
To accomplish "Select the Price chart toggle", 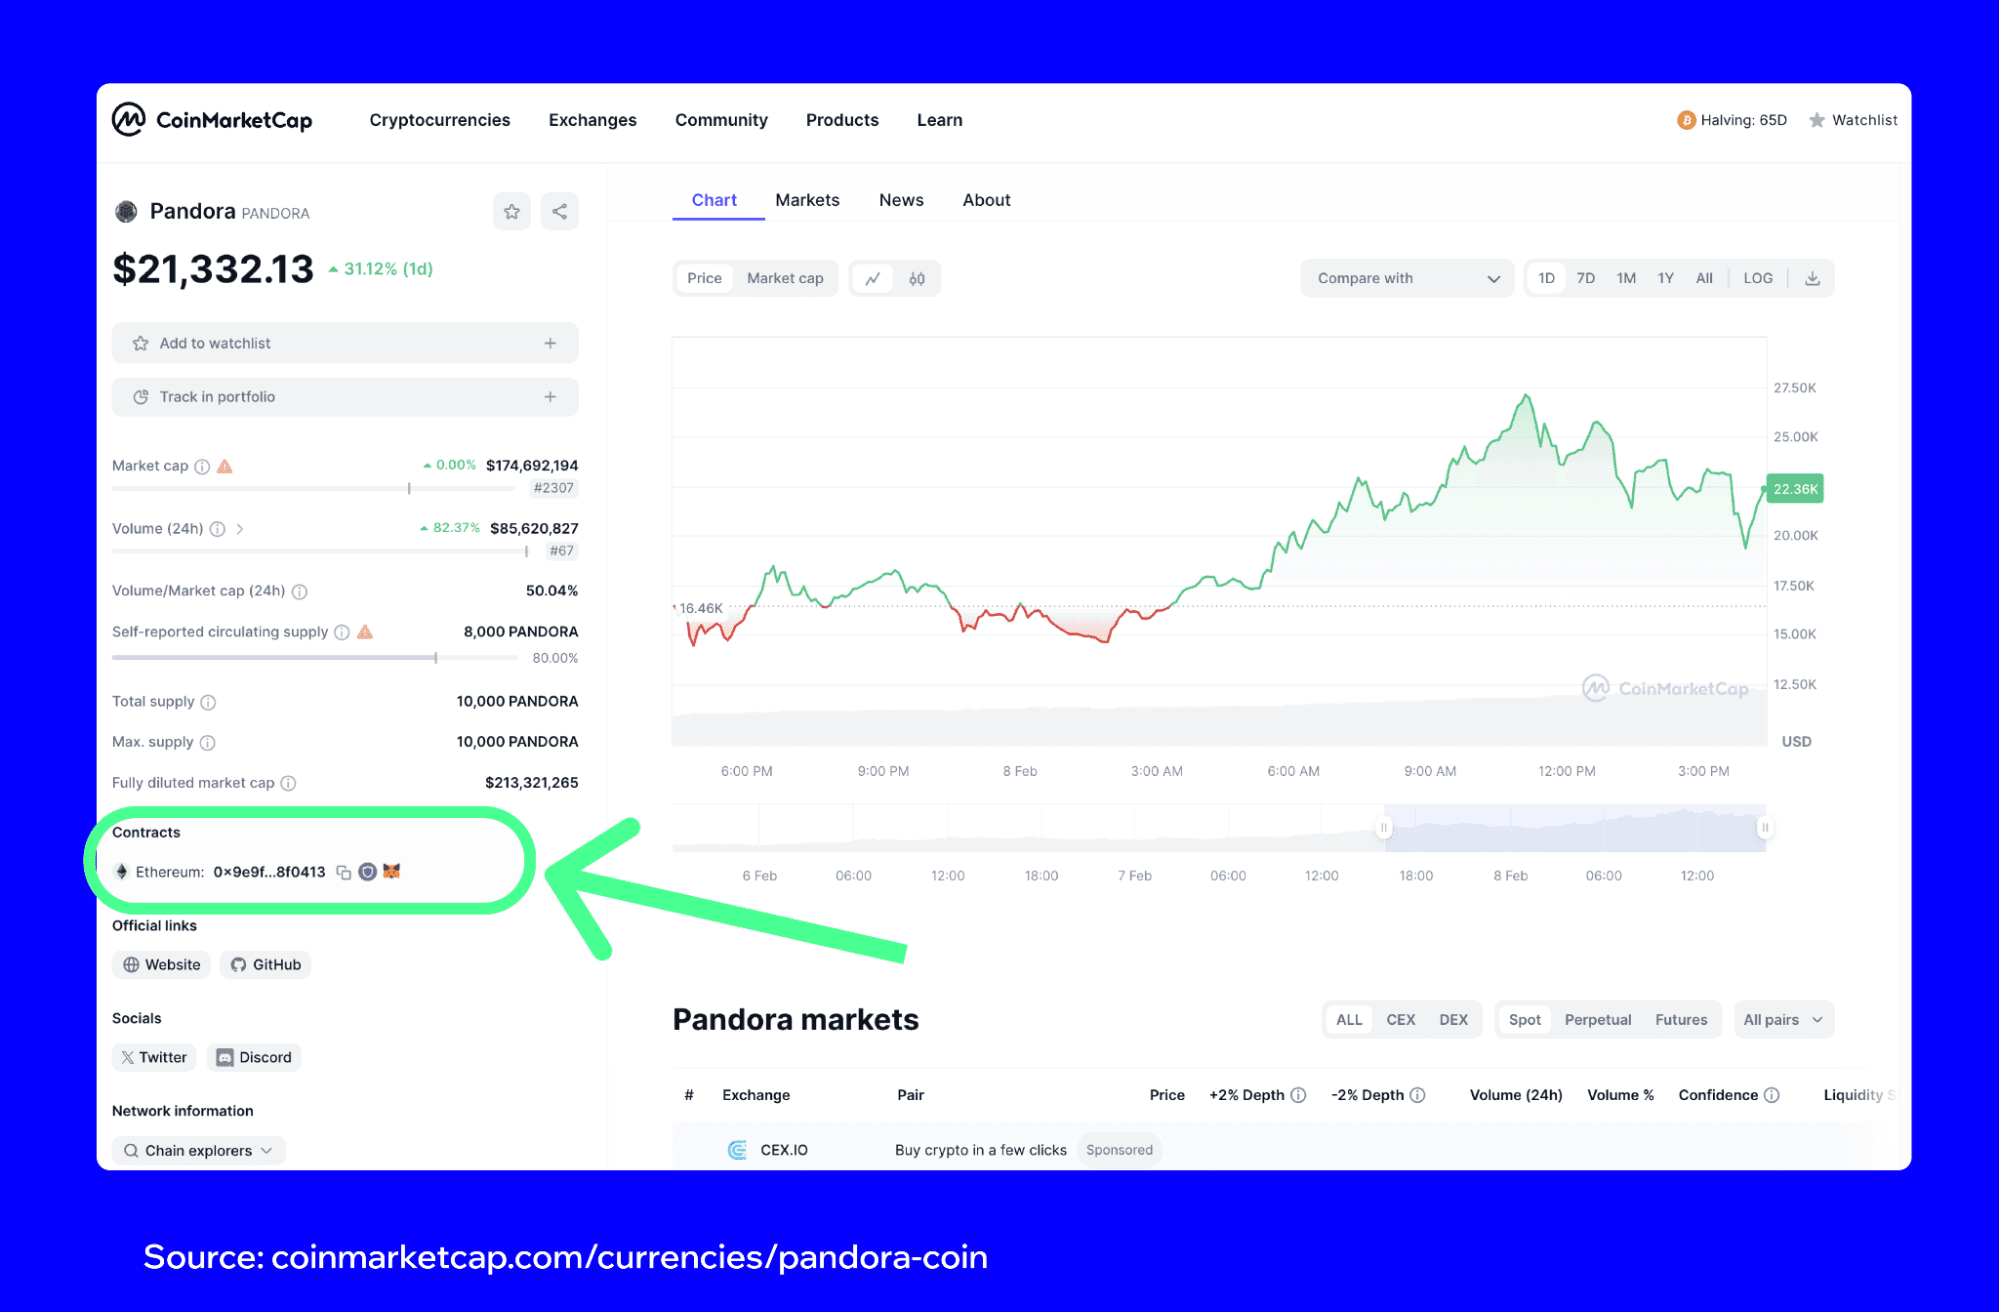I will pos(704,278).
